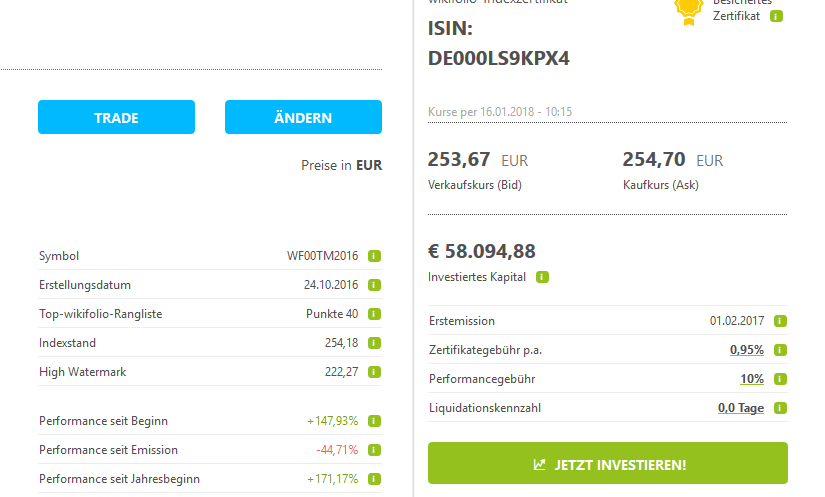Click info icon next to Zertifikategebühr p.a.

tap(780, 350)
